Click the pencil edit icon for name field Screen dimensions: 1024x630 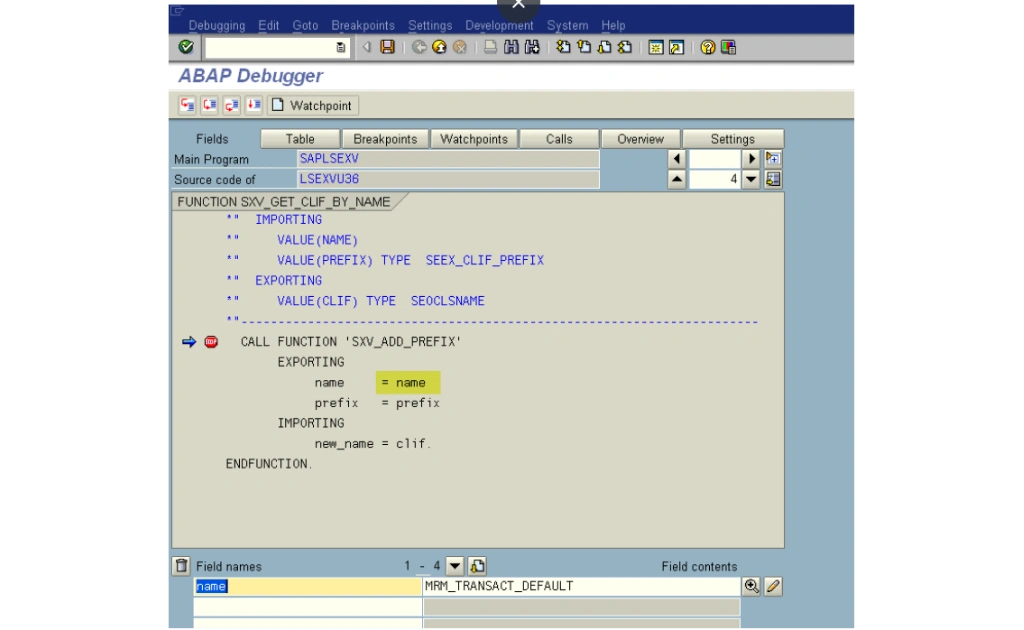pyautogui.click(x=773, y=586)
